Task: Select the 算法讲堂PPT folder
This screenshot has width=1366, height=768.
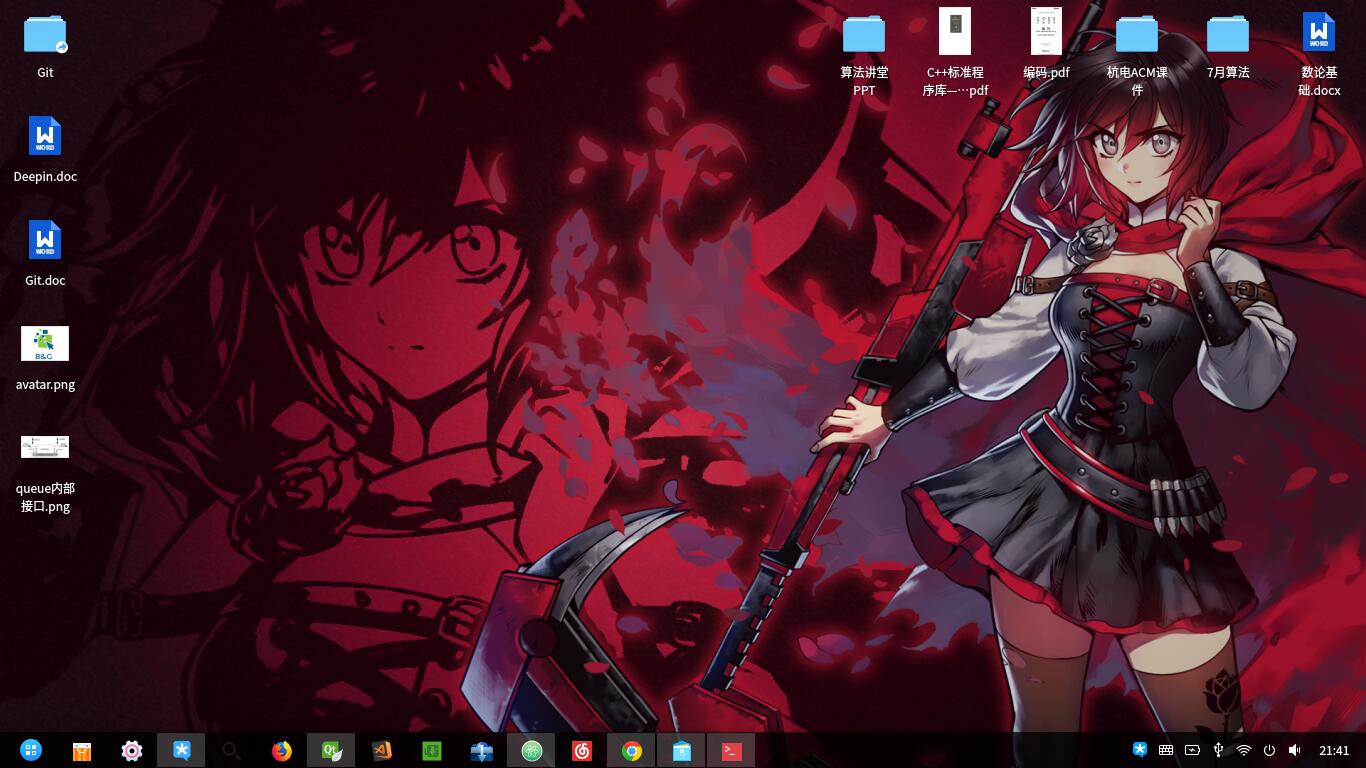Action: point(864,34)
